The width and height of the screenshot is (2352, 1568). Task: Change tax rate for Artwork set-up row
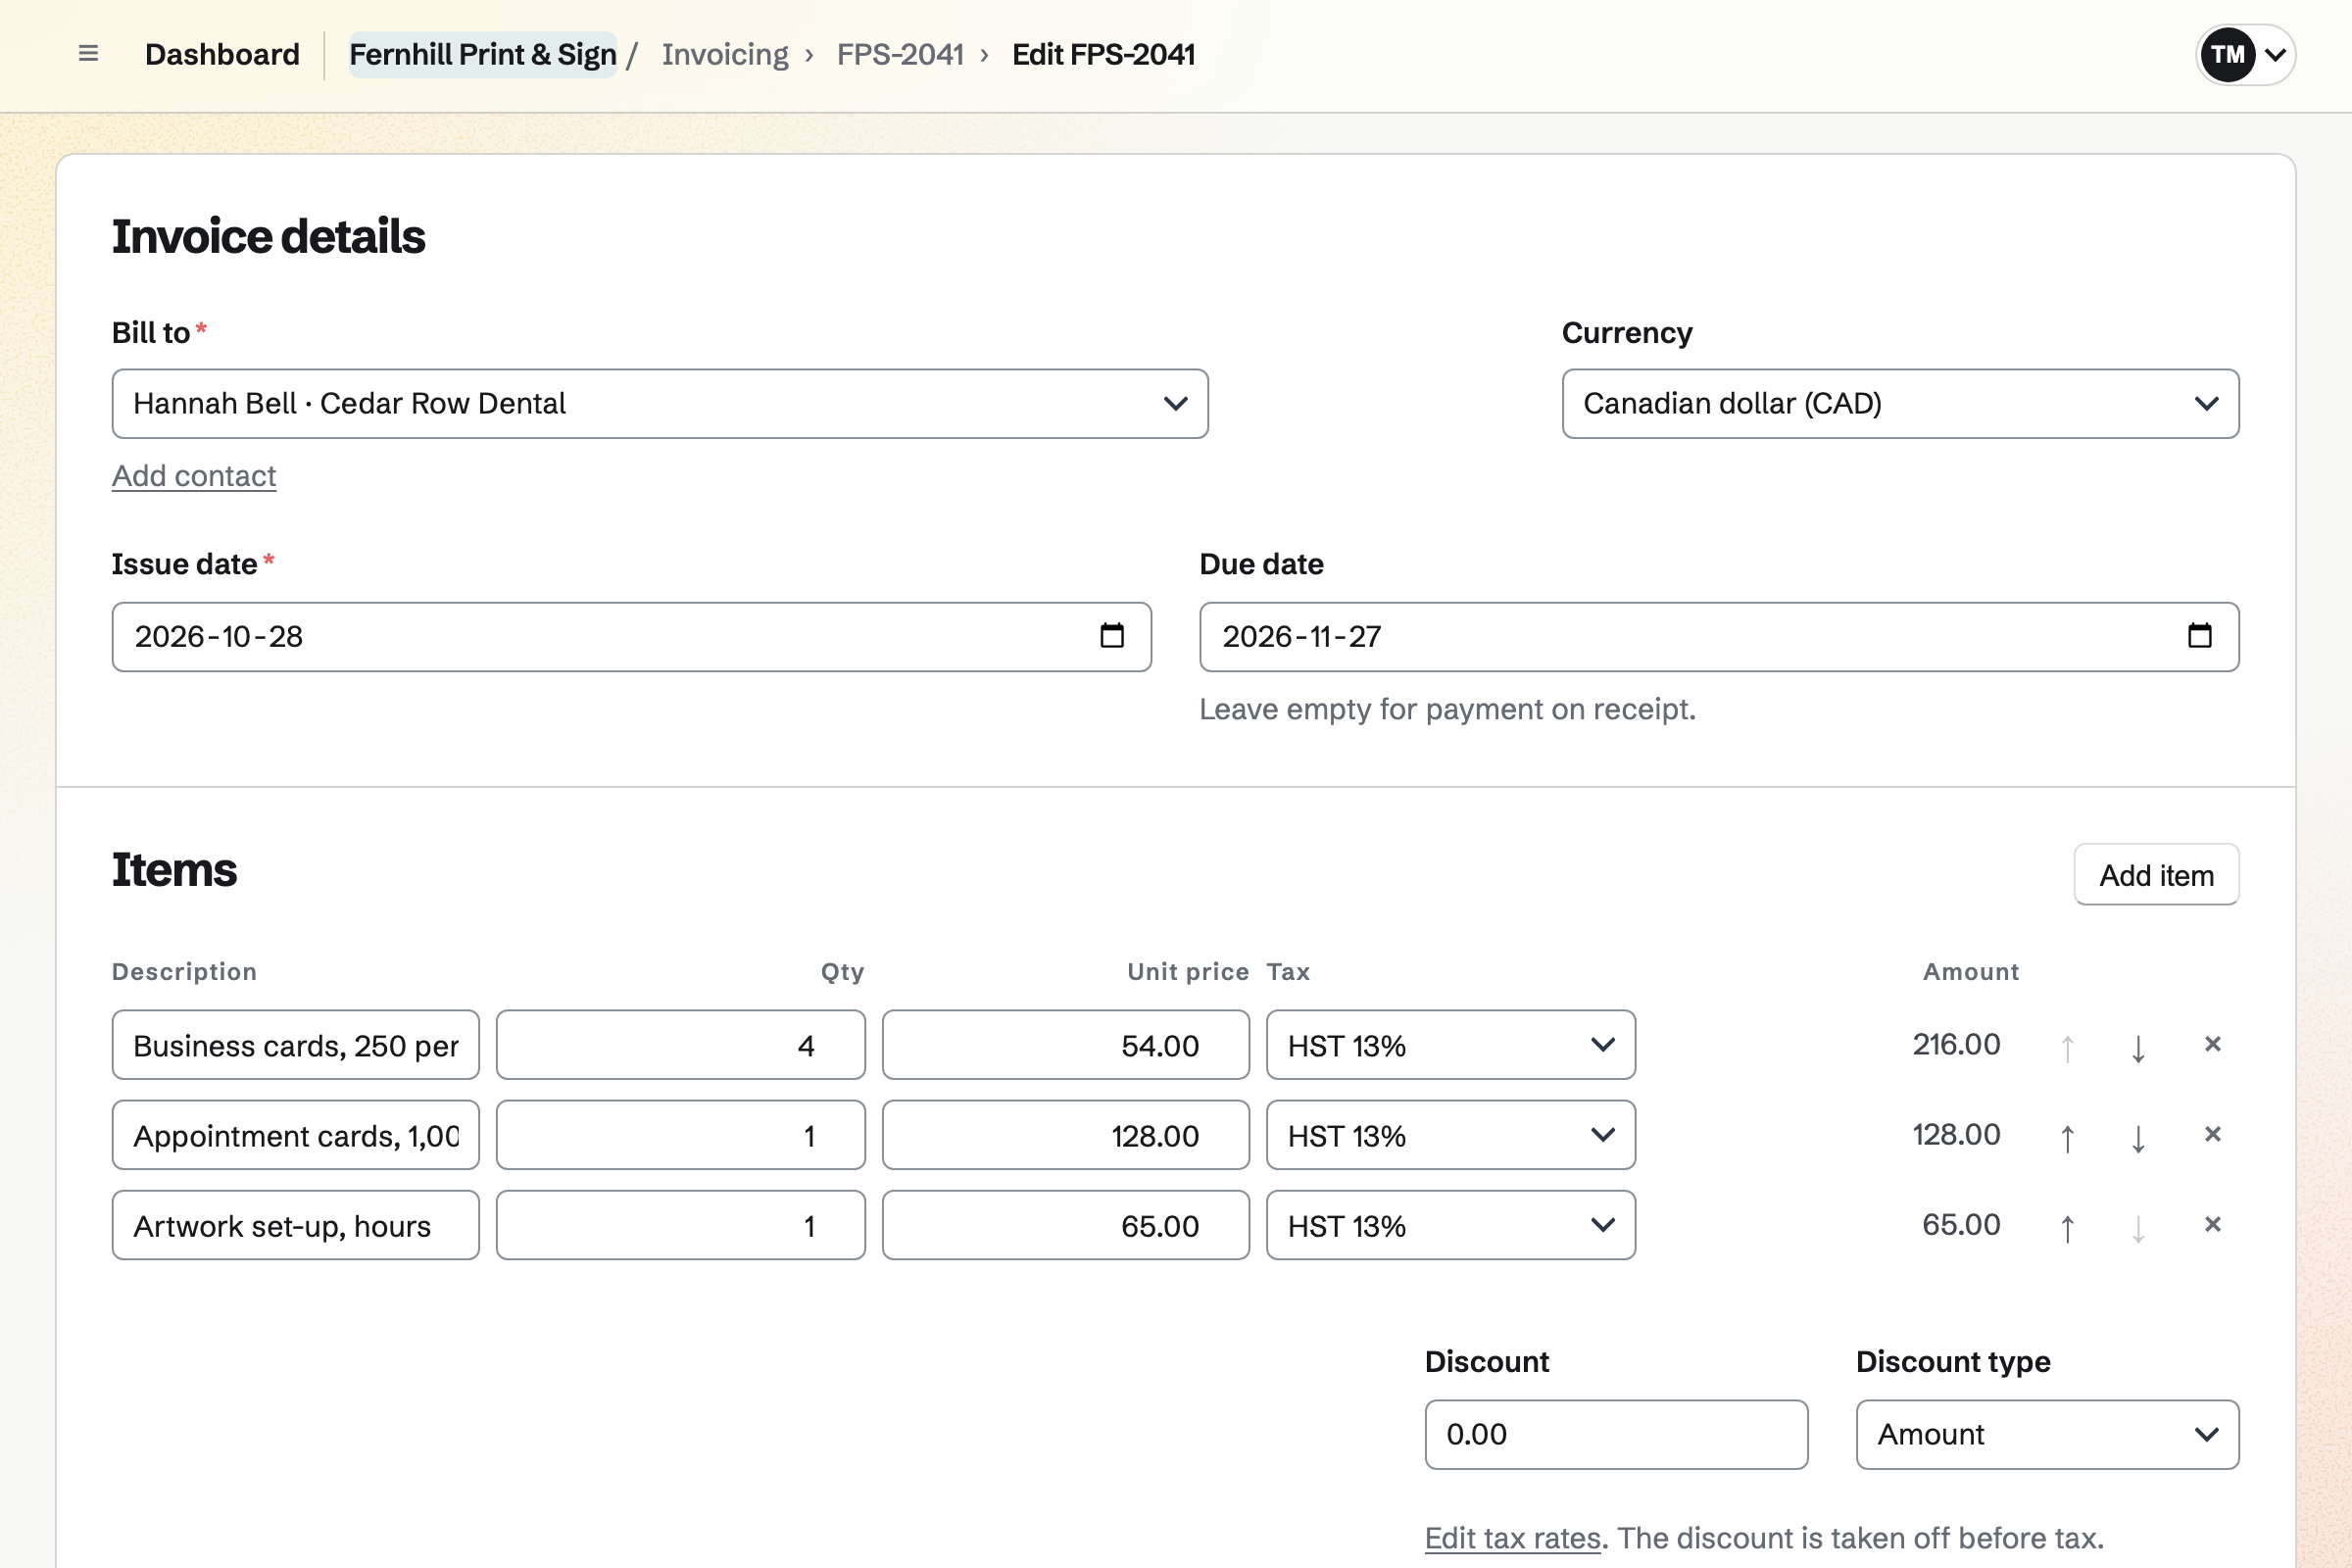click(1450, 1225)
